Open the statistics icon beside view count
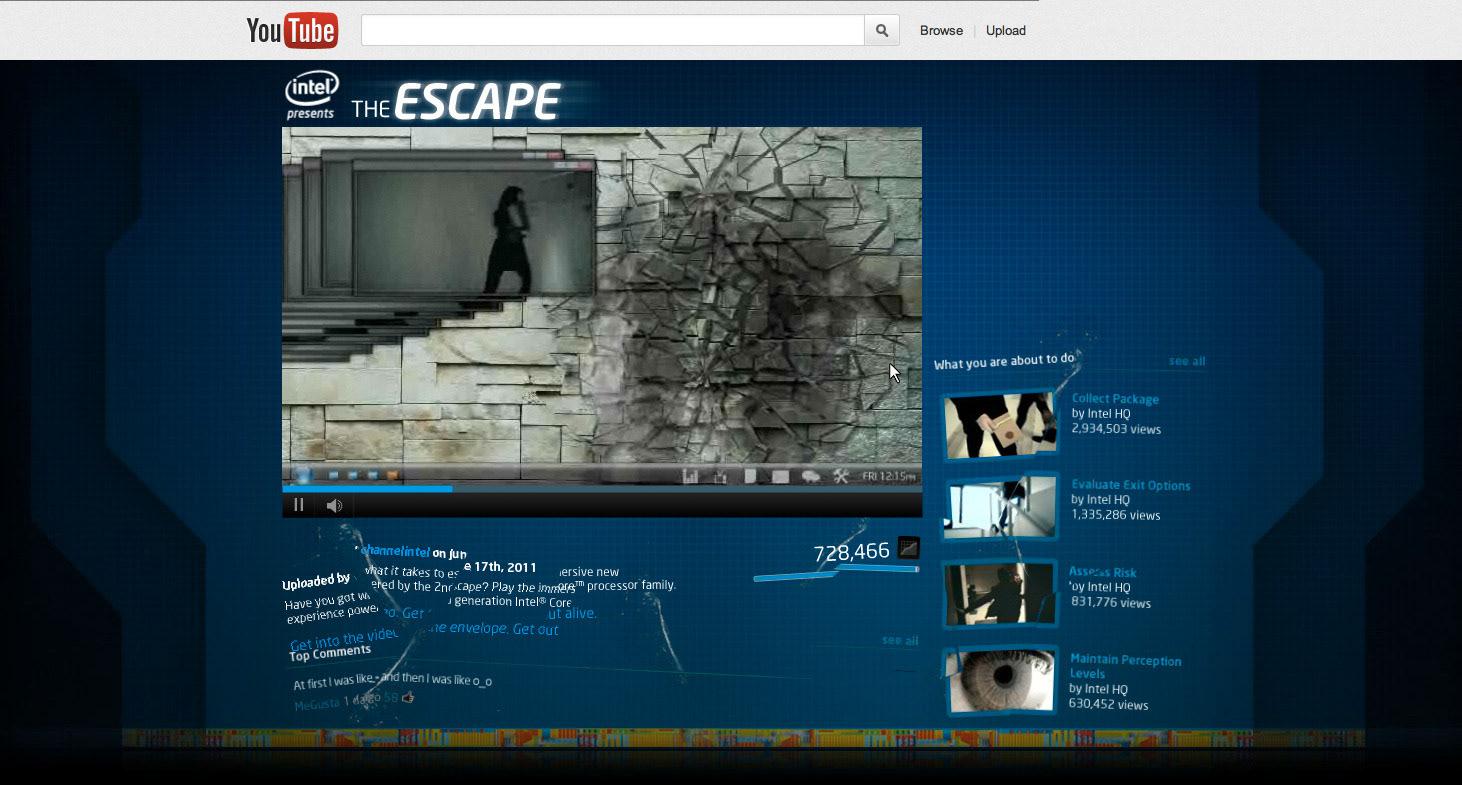The height and width of the screenshot is (785, 1462). [908, 547]
